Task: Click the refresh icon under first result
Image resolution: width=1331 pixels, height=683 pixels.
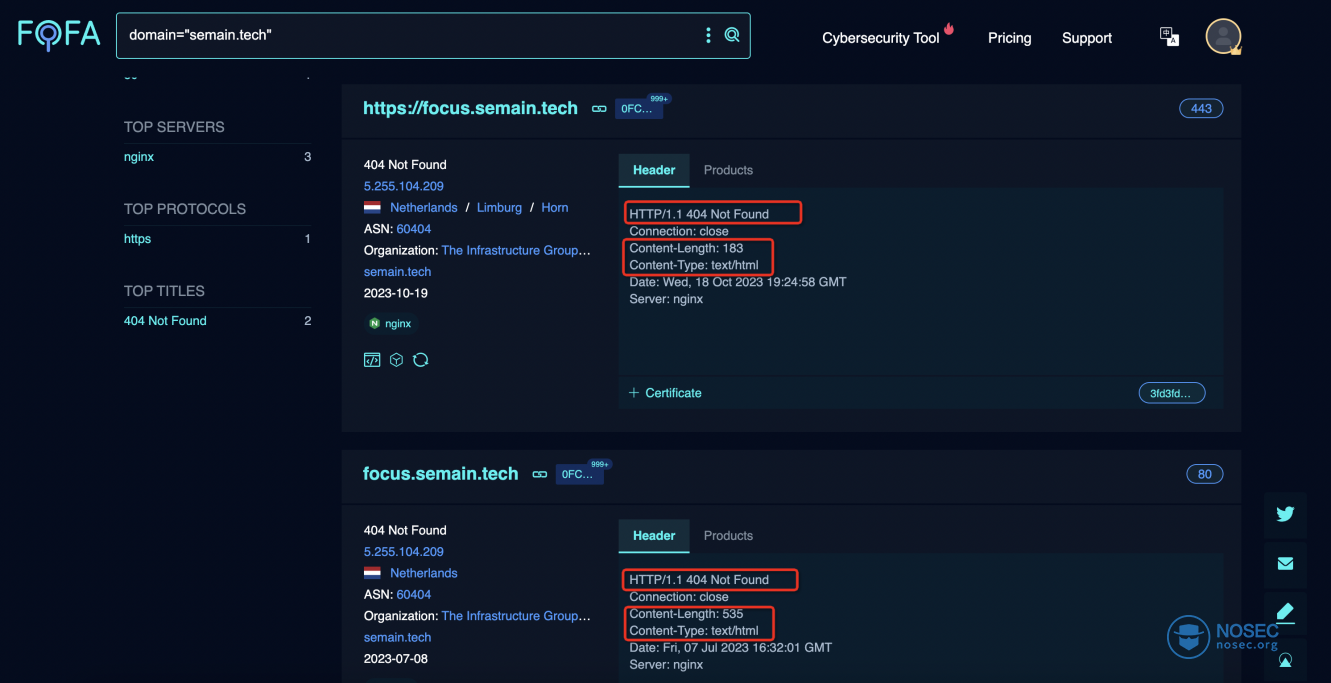Action: (421, 360)
